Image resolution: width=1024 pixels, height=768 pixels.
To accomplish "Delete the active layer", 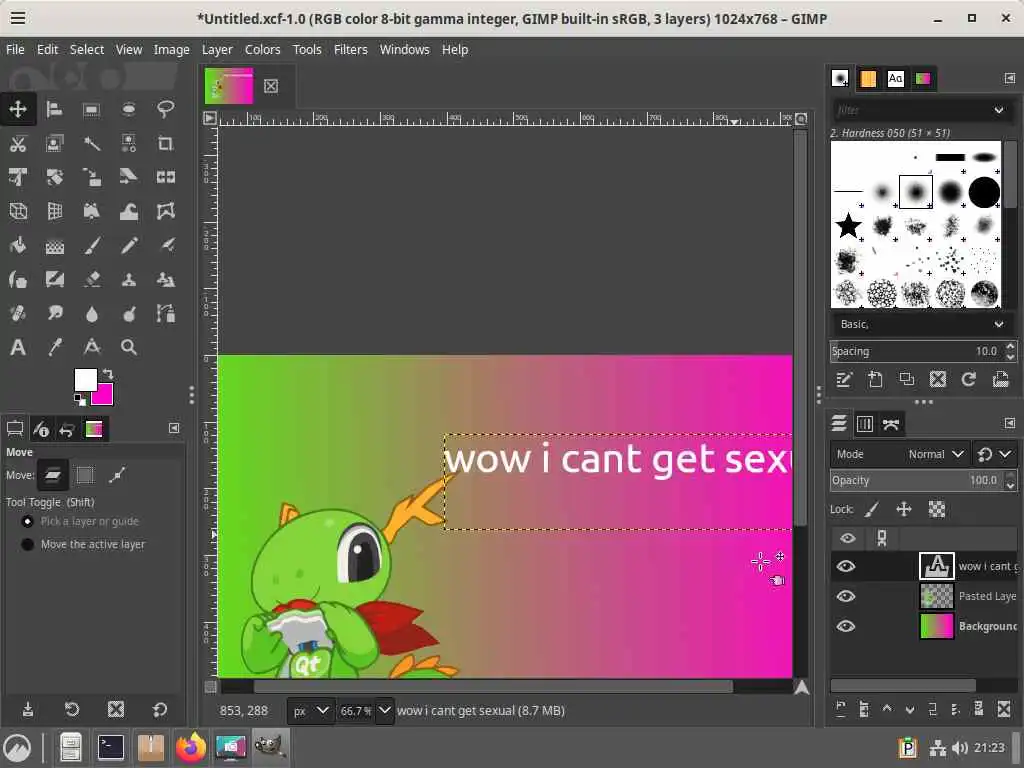I will tap(1004, 709).
